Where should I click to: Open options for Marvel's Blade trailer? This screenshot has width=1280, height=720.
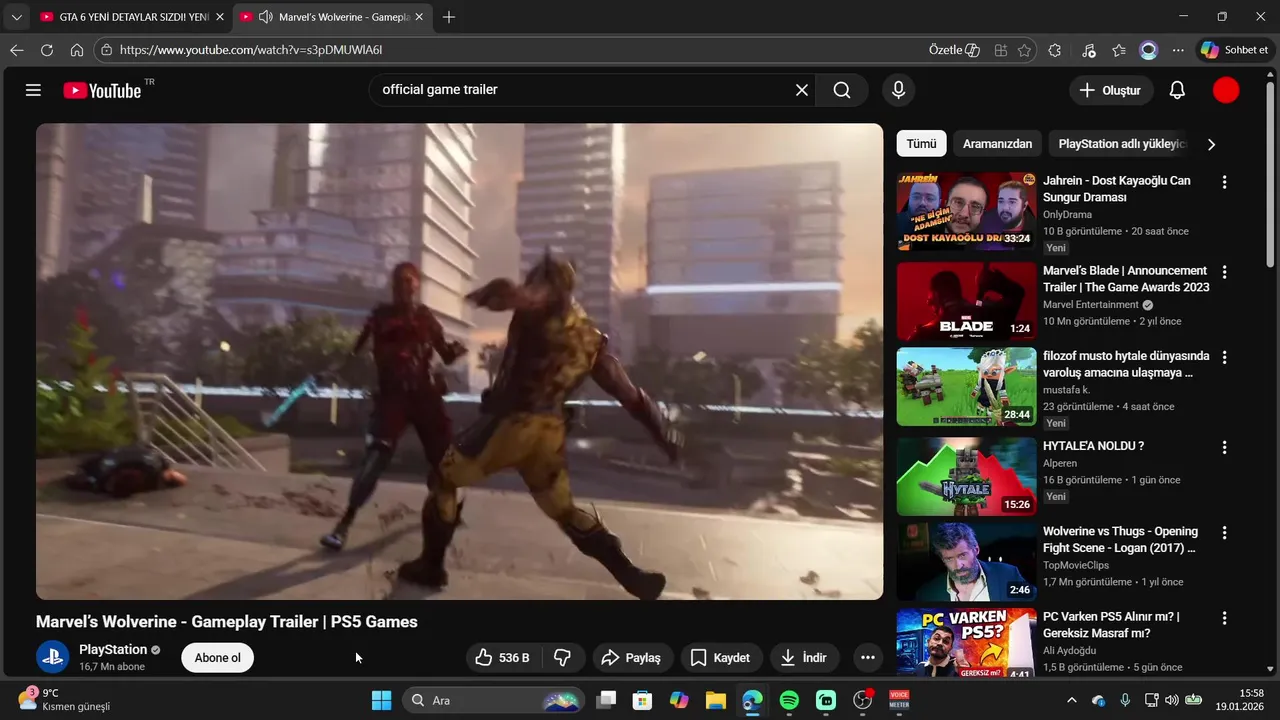[x=1224, y=272]
